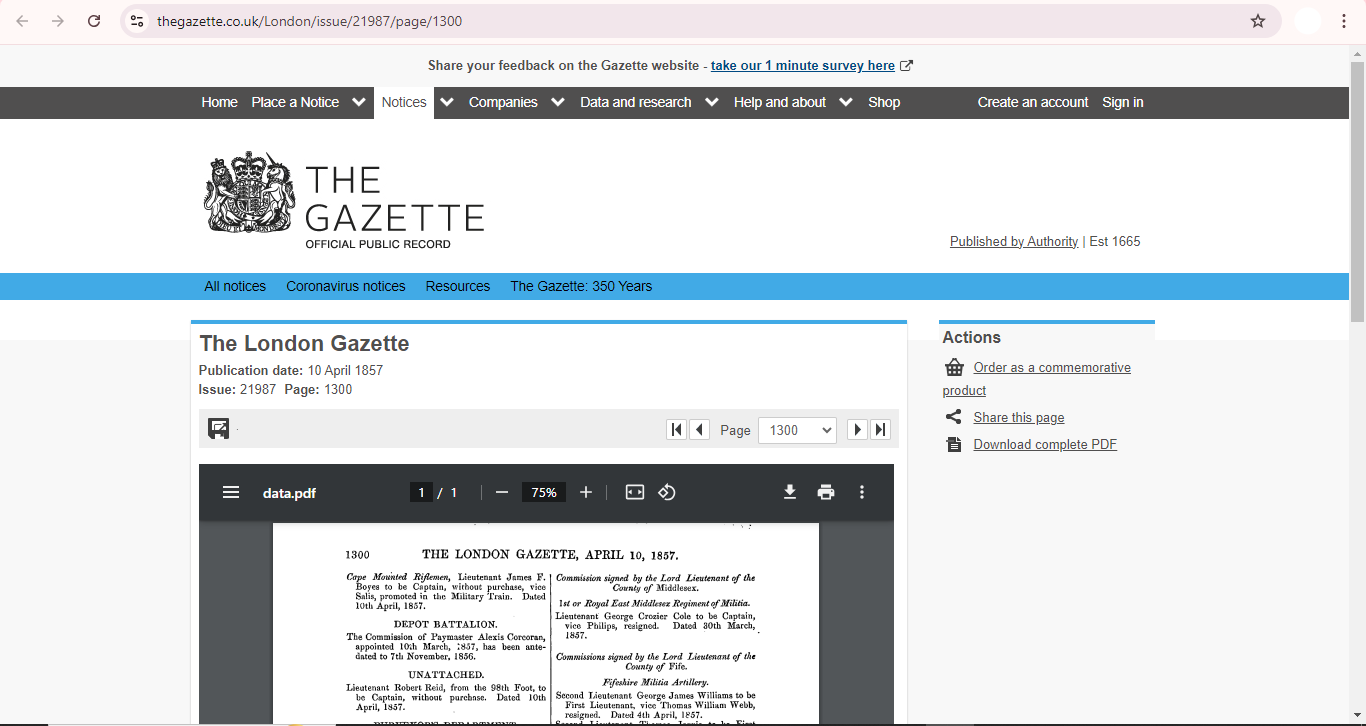Jump to first page of issue
The height and width of the screenshot is (726, 1366).
677,429
